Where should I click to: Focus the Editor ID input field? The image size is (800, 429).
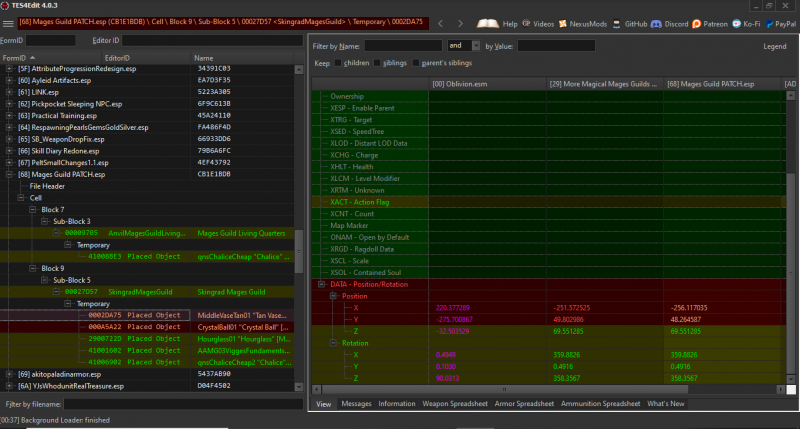(x=212, y=40)
